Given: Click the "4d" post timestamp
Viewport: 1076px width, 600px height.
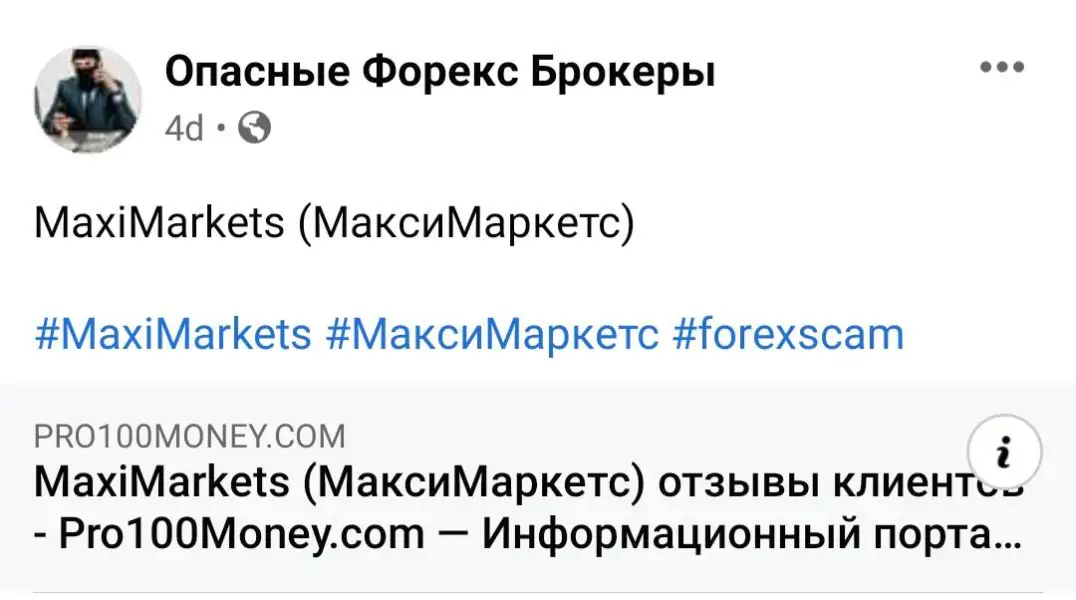Looking at the screenshot, I should 183,128.
